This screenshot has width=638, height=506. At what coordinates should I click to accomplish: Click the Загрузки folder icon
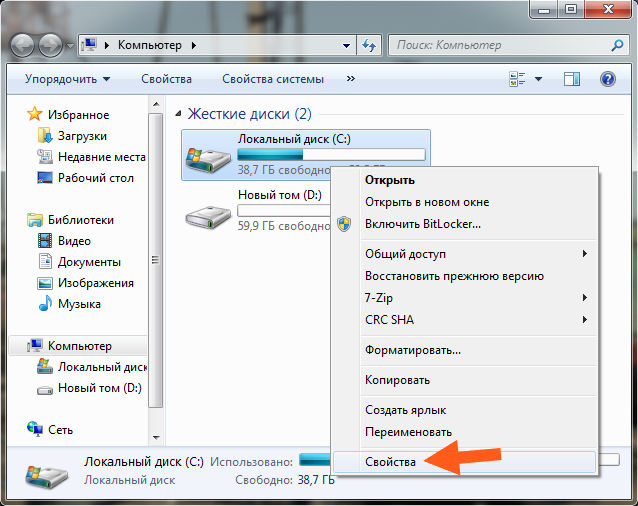[x=45, y=136]
